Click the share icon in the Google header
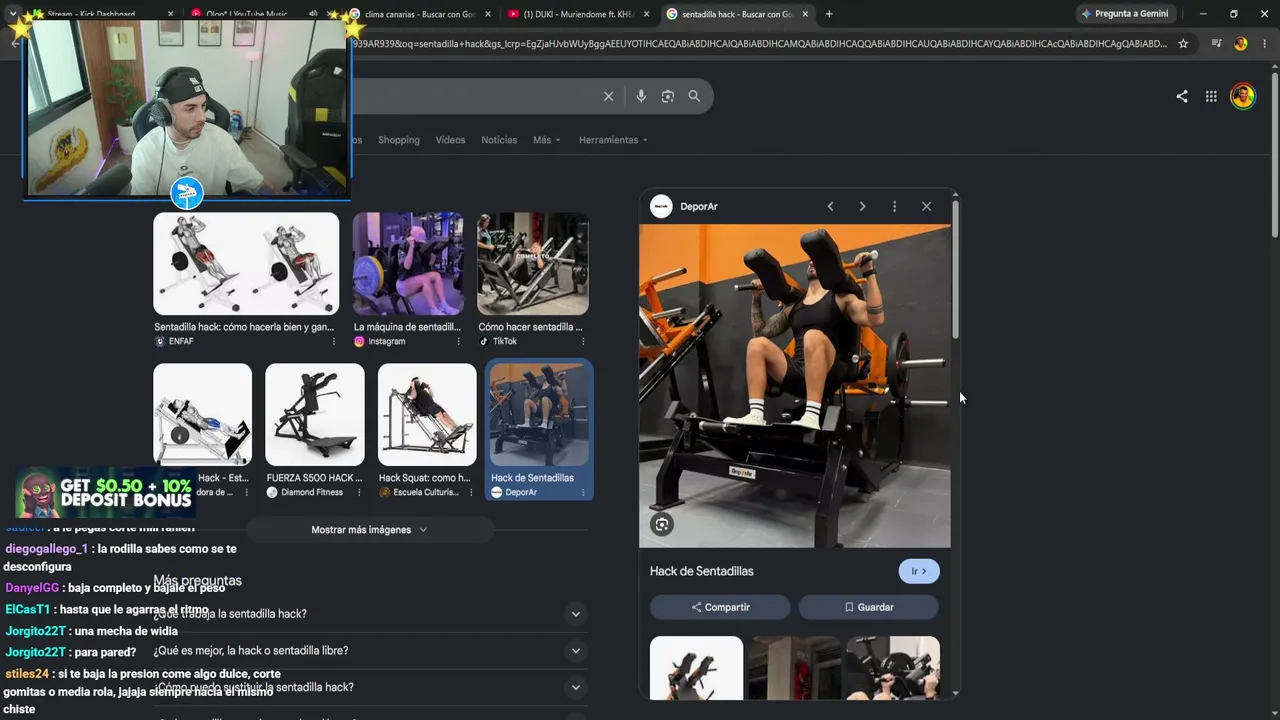The height and width of the screenshot is (720, 1280). pyautogui.click(x=1182, y=96)
